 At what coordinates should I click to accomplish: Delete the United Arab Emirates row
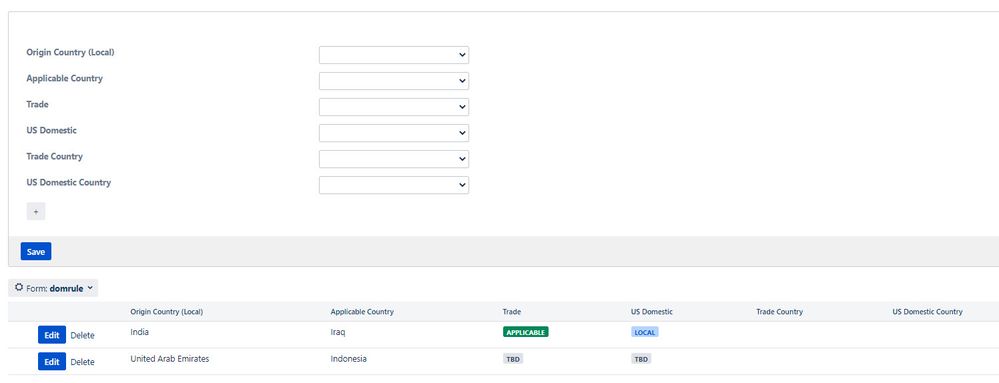point(82,362)
